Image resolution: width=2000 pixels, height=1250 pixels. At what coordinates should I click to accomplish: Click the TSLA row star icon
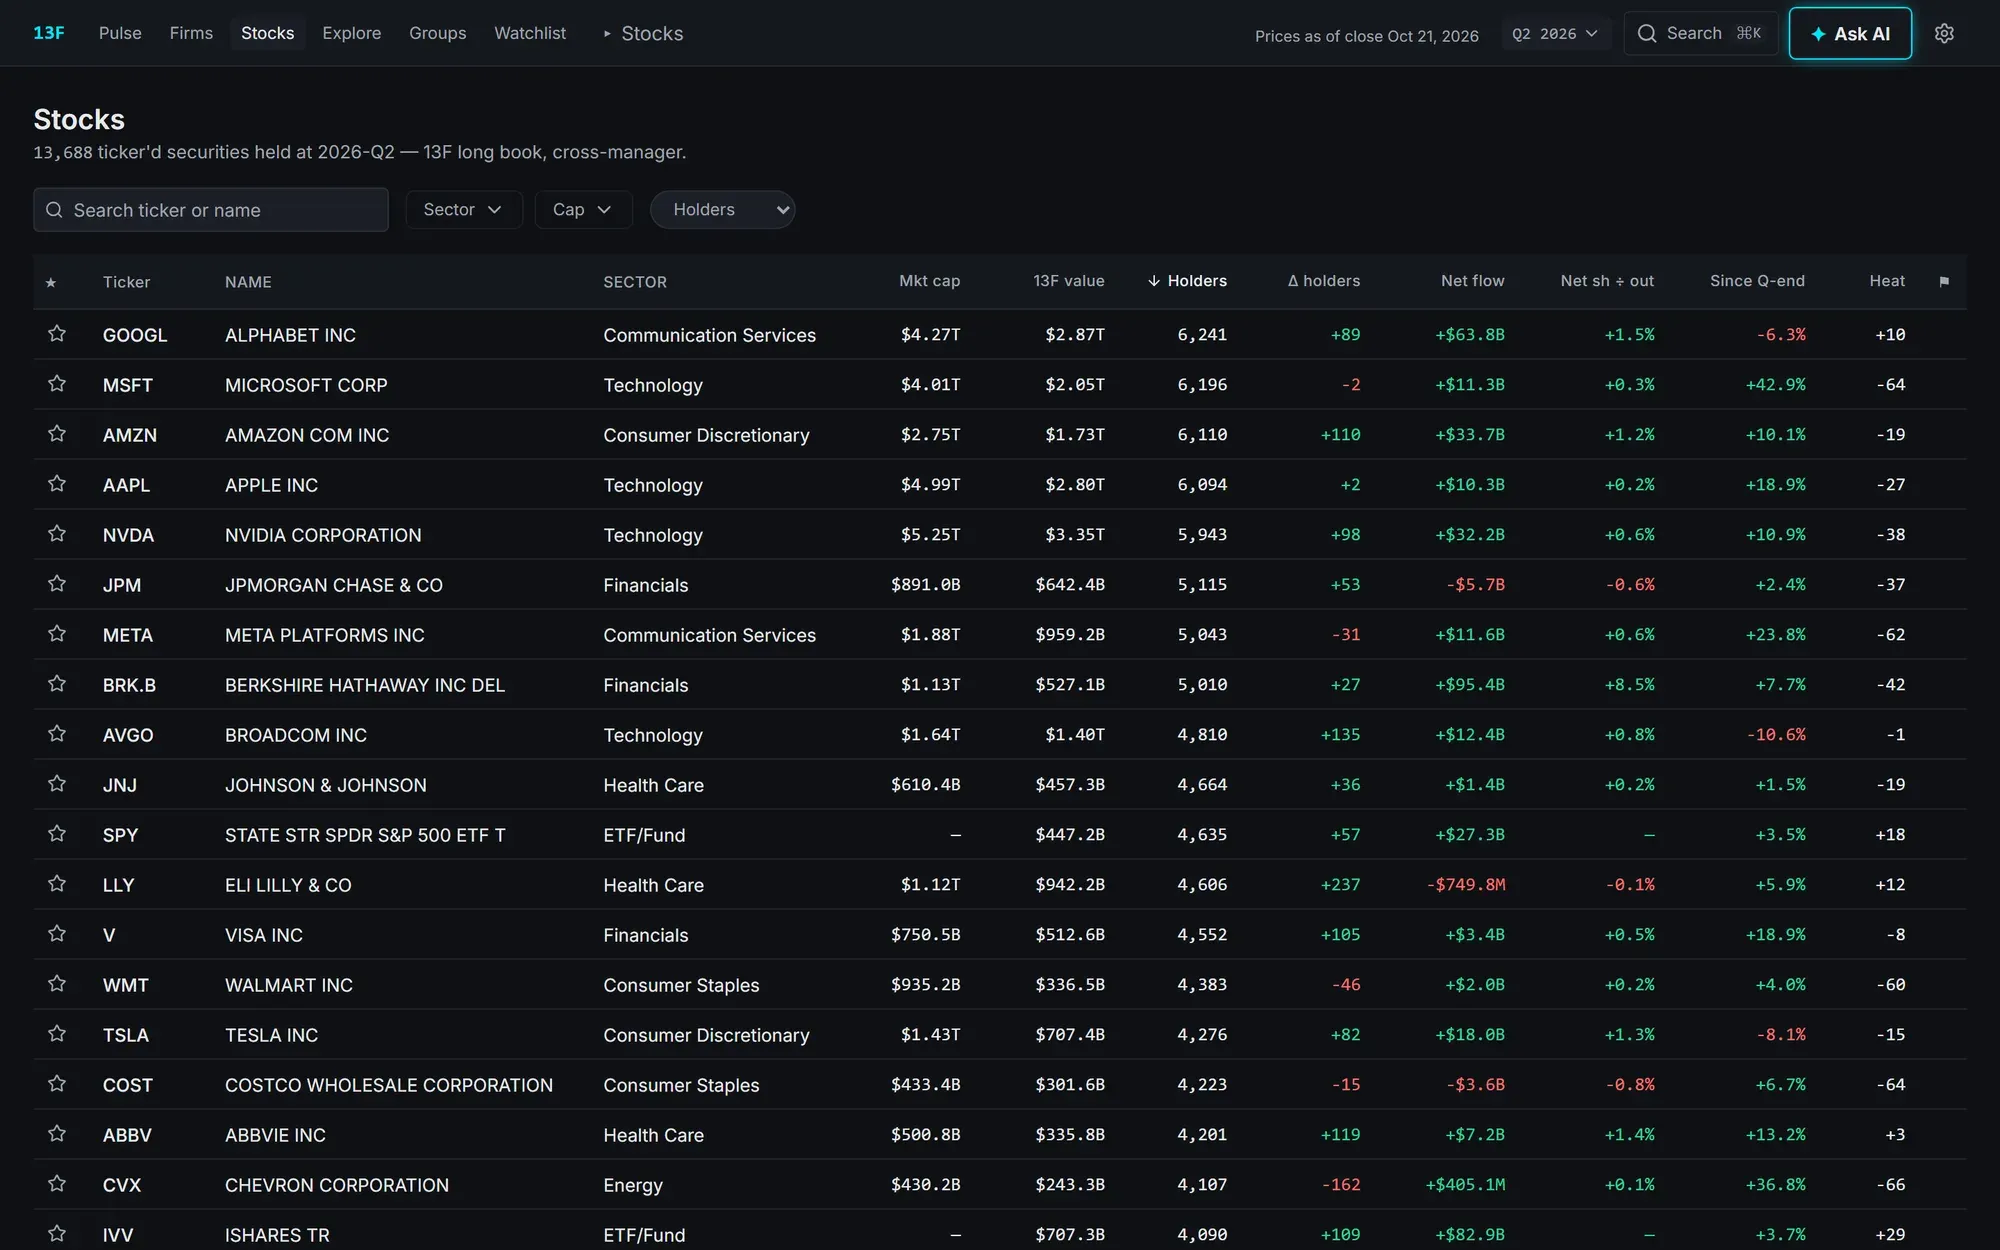(x=57, y=1034)
